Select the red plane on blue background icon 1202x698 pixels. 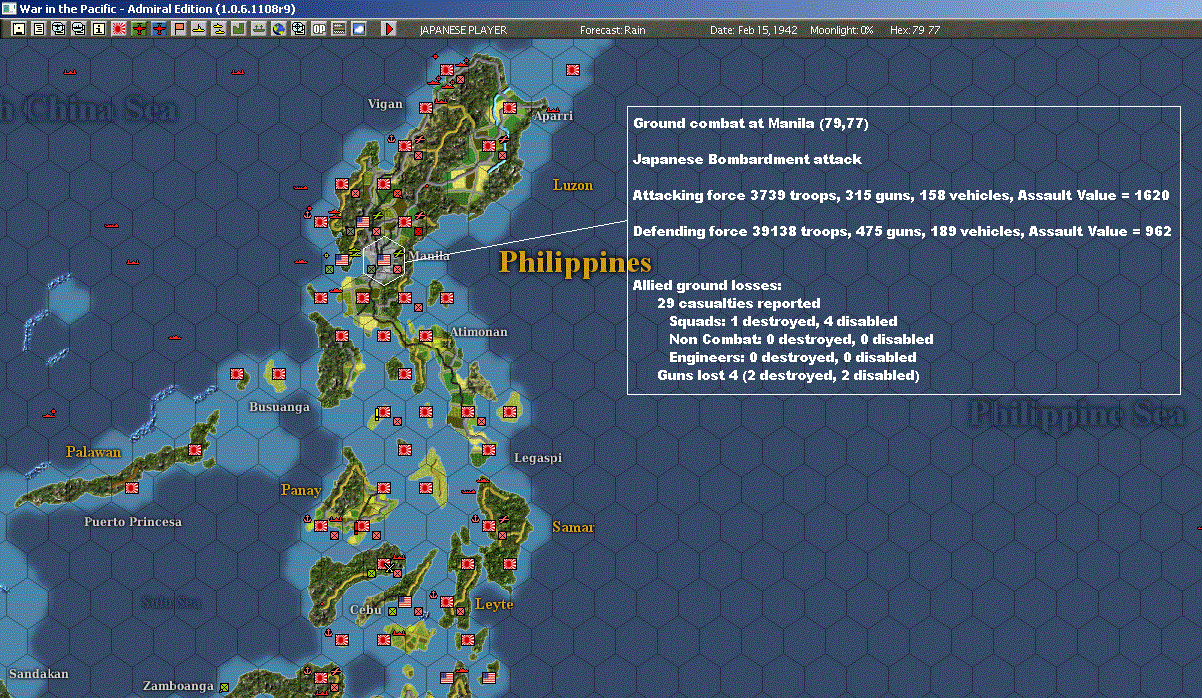coord(159,29)
